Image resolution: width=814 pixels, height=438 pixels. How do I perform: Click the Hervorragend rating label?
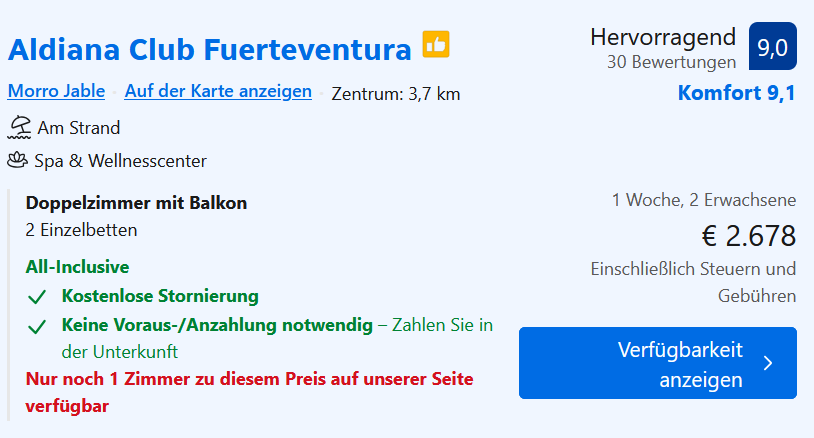pos(663,37)
